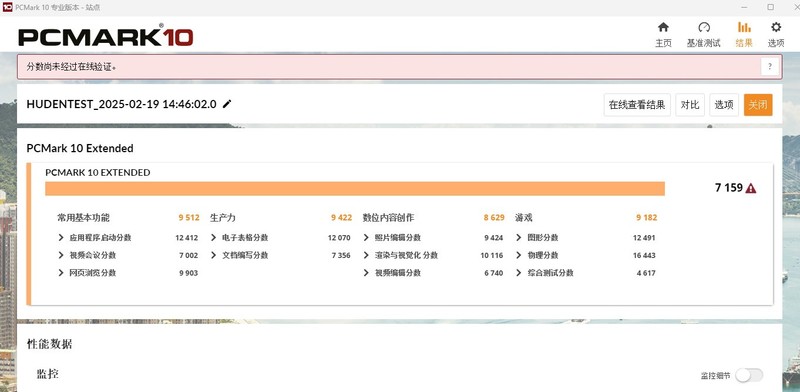Click the overall score 7 159
The width and height of the screenshot is (800, 392).
(729, 188)
